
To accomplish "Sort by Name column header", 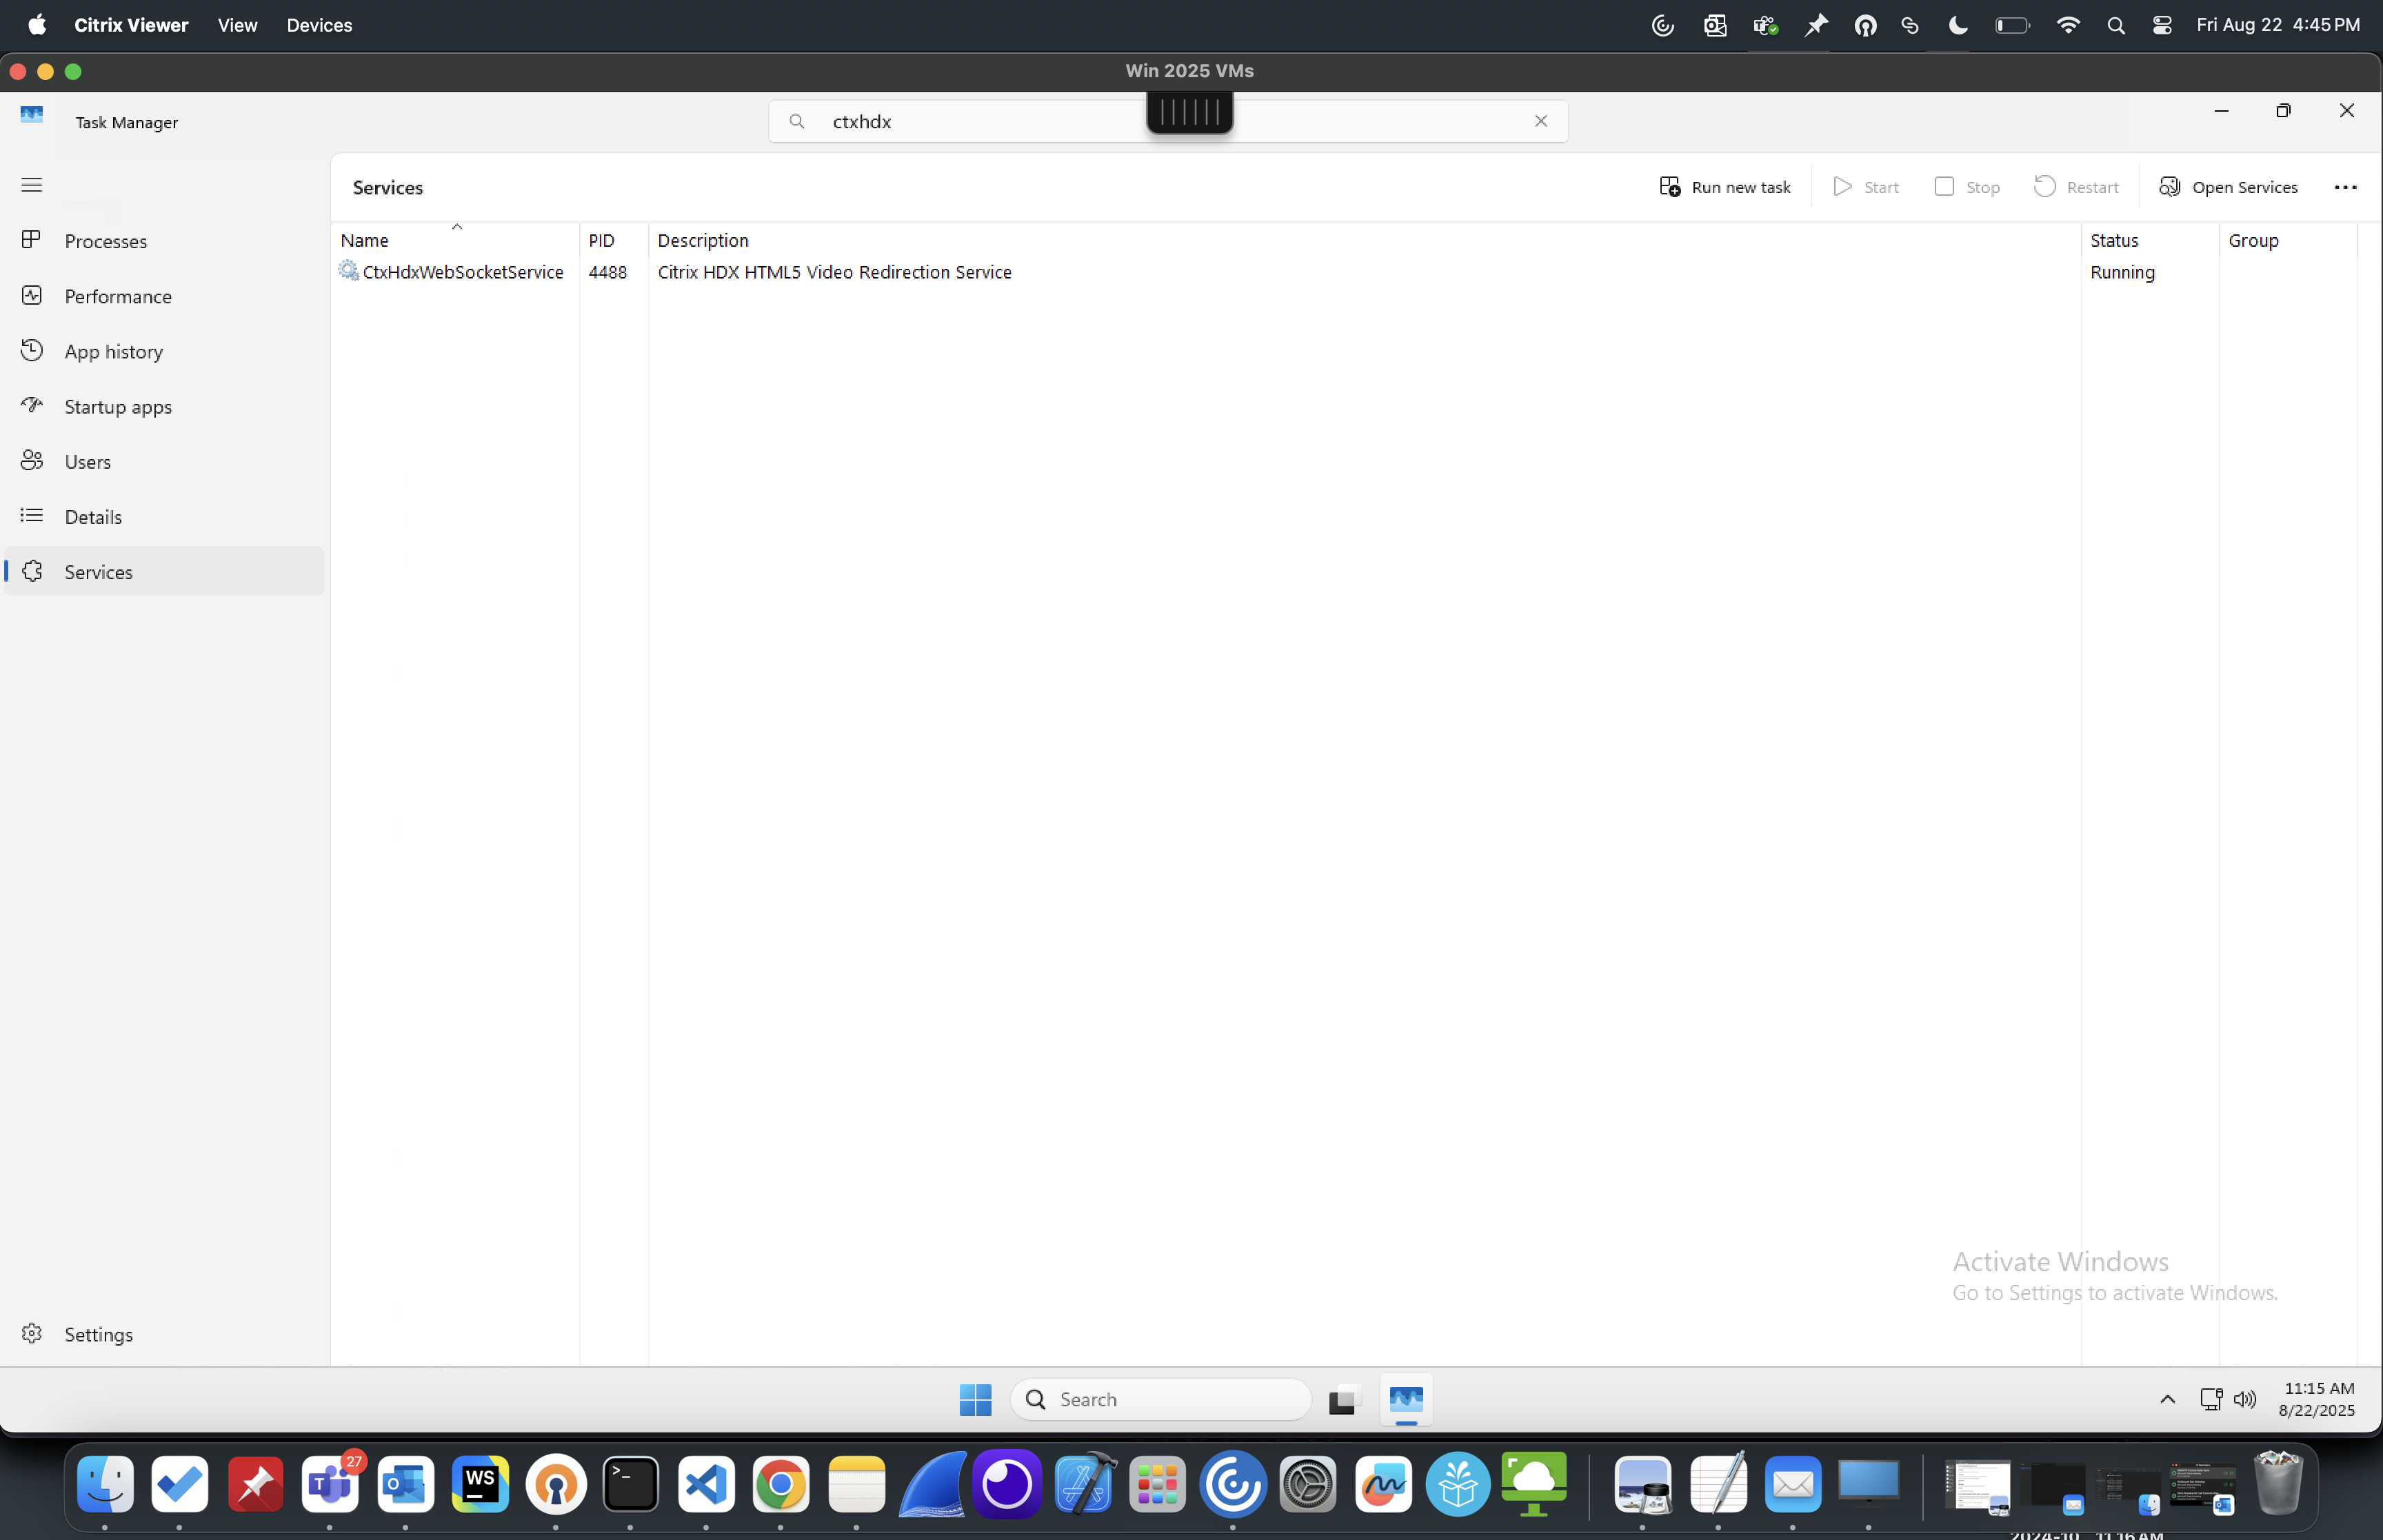I will (x=455, y=240).
